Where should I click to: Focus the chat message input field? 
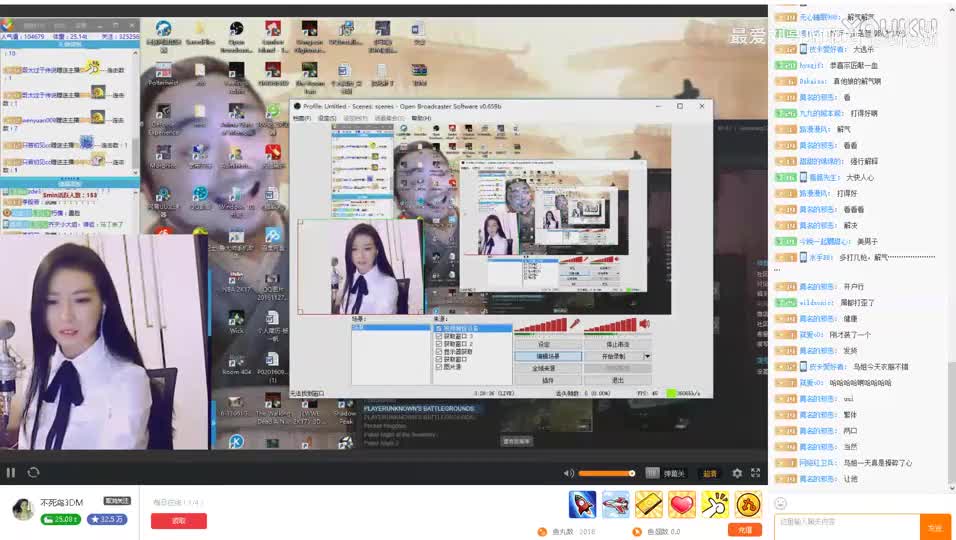click(x=847, y=527)
